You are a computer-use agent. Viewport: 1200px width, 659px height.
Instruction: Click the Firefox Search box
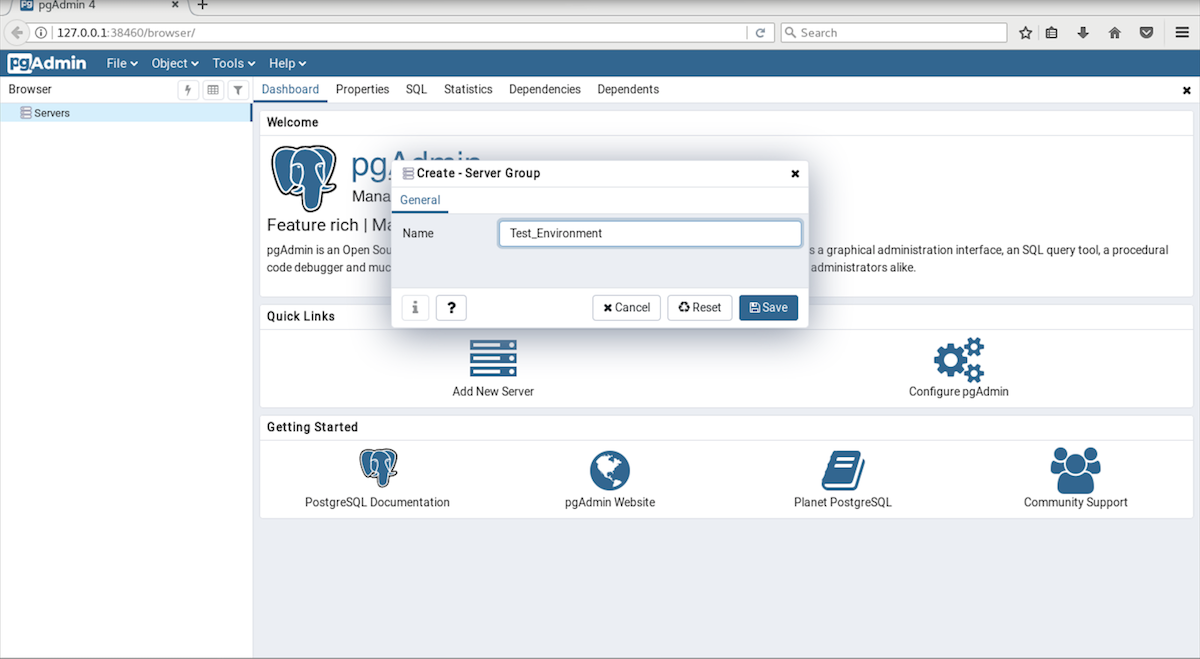894,33
